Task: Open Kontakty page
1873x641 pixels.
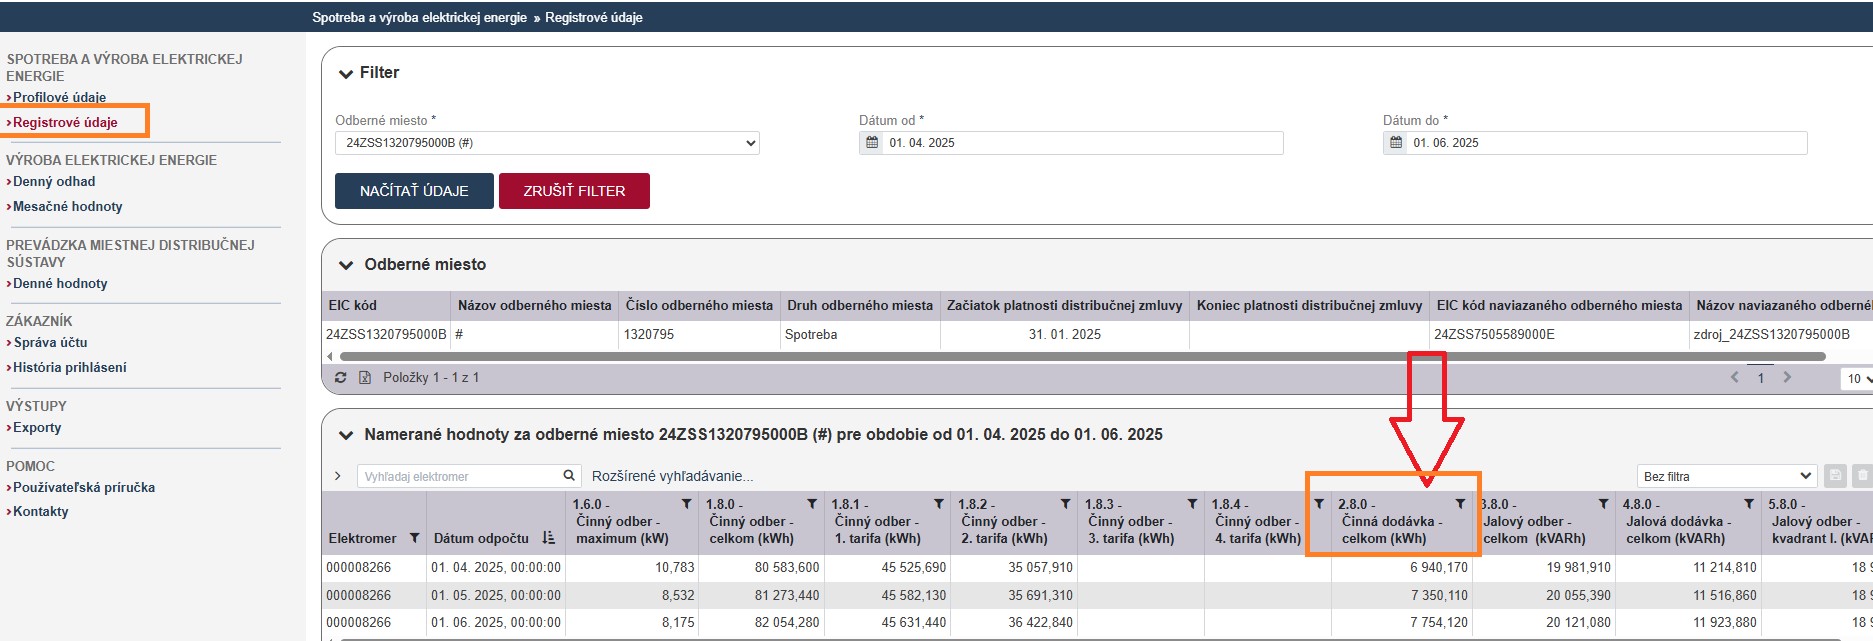Action: [x=40, y=511]
